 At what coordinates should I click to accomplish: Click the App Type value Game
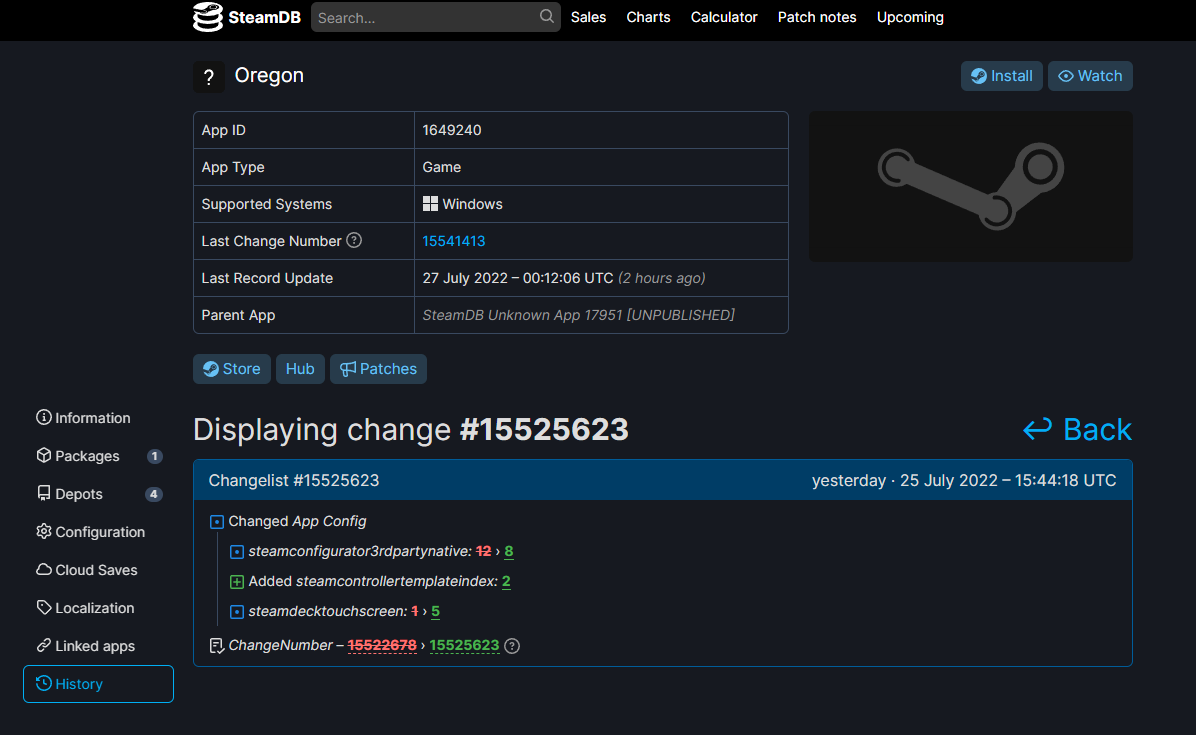pos(442,167)
